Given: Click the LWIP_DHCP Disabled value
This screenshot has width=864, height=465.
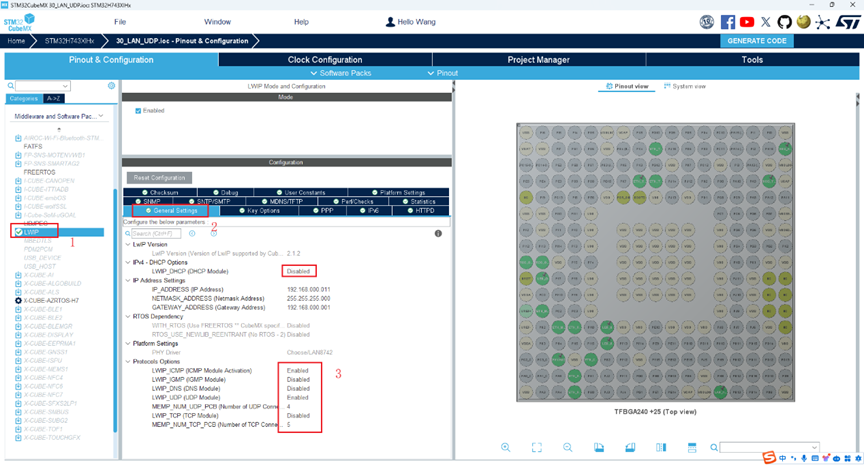Looking at the screenshot, I should pyautogui.click(x=298, y=271).
